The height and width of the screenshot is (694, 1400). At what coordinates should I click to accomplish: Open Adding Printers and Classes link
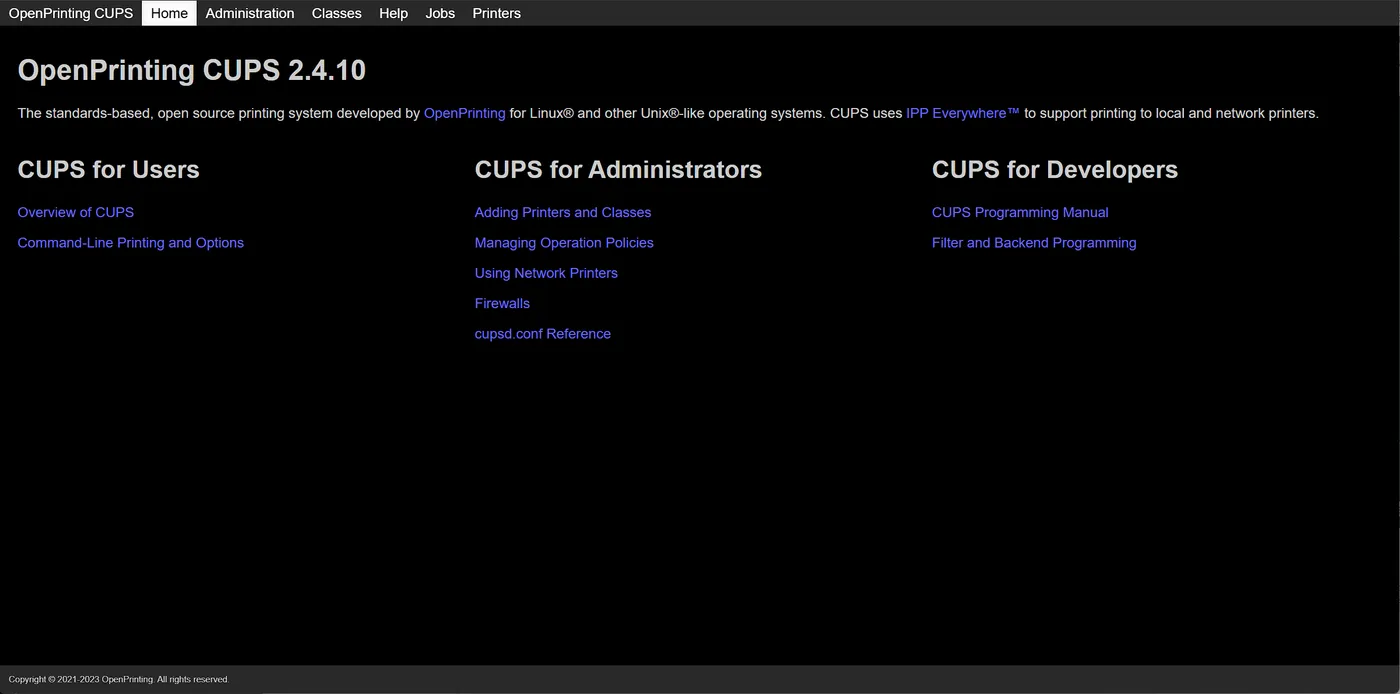coord(563,212)
